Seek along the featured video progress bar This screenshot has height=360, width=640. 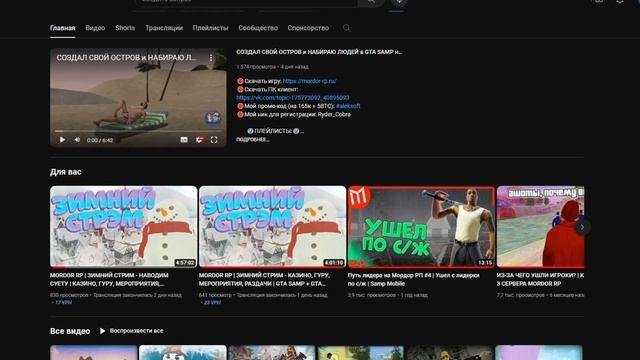pos(138,131)
